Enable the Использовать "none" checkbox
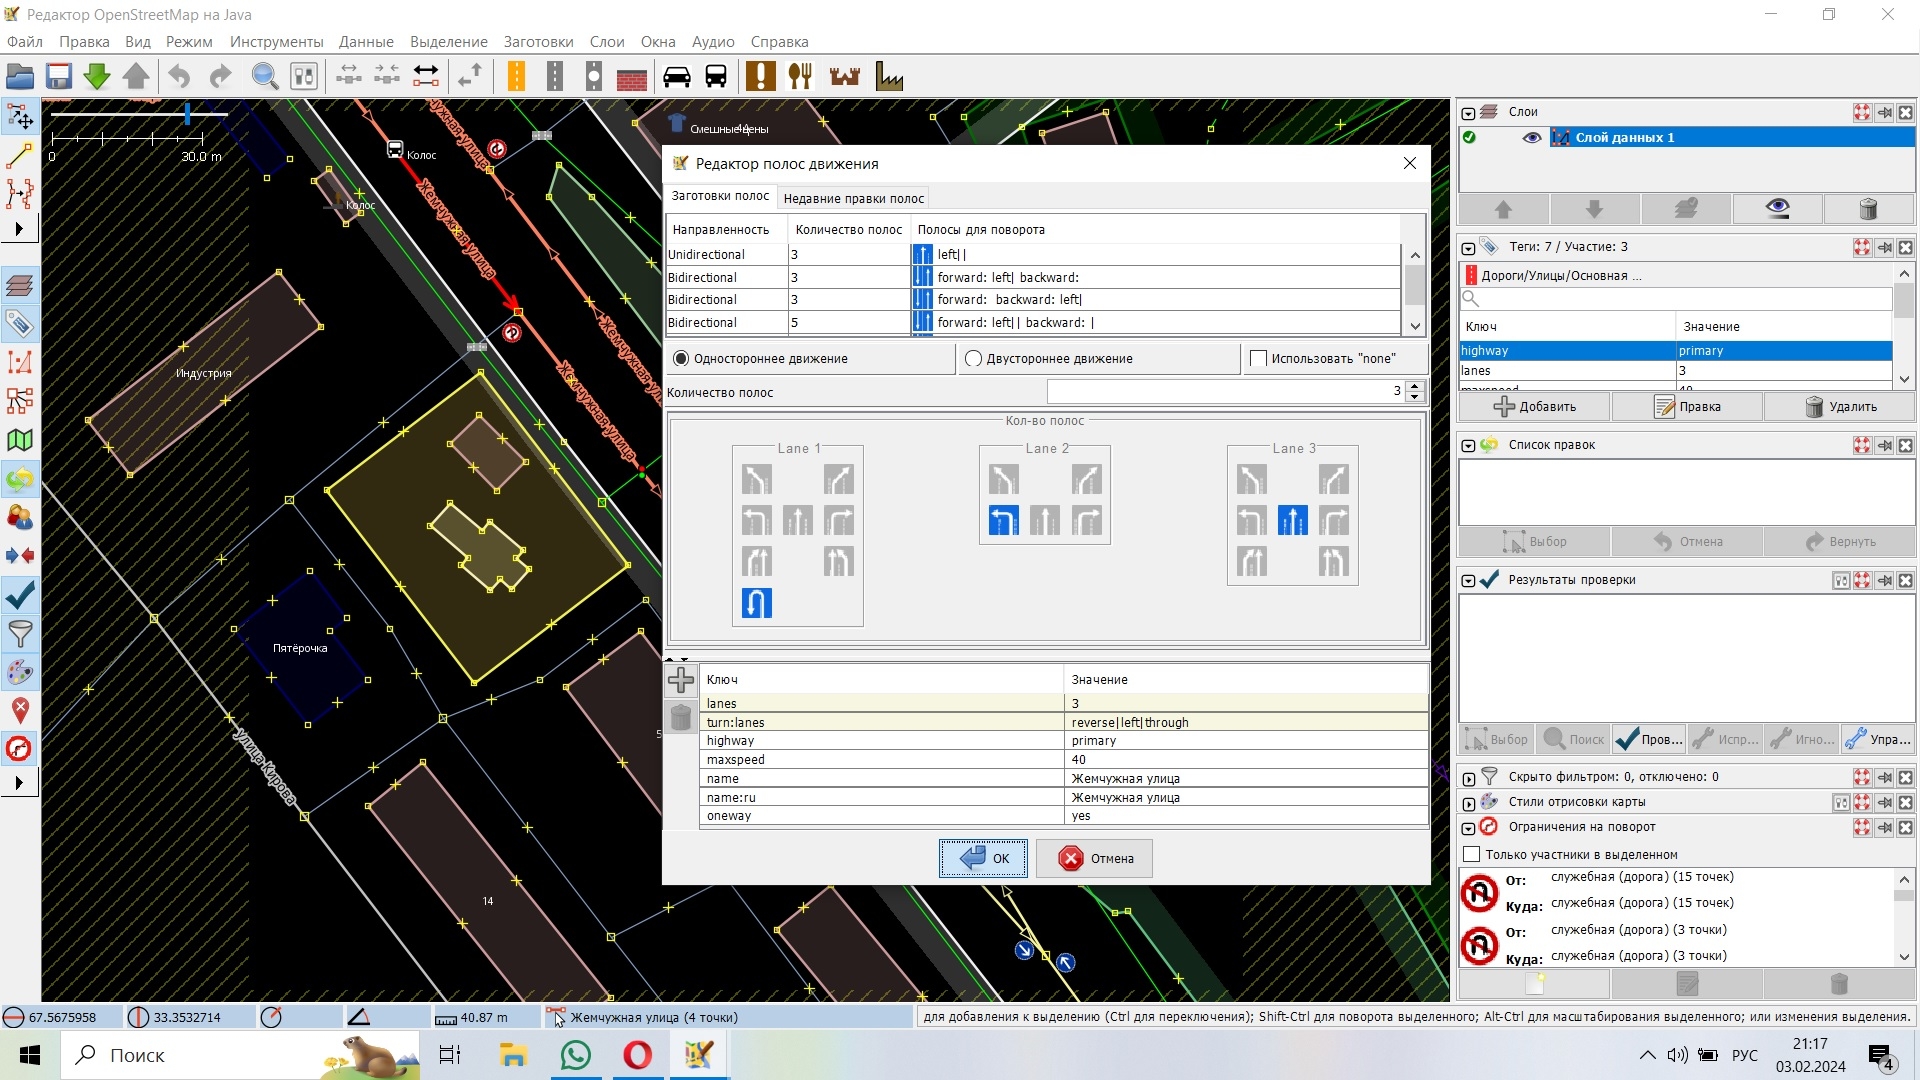The image size is (1920, 1080). pos(1258,358)
